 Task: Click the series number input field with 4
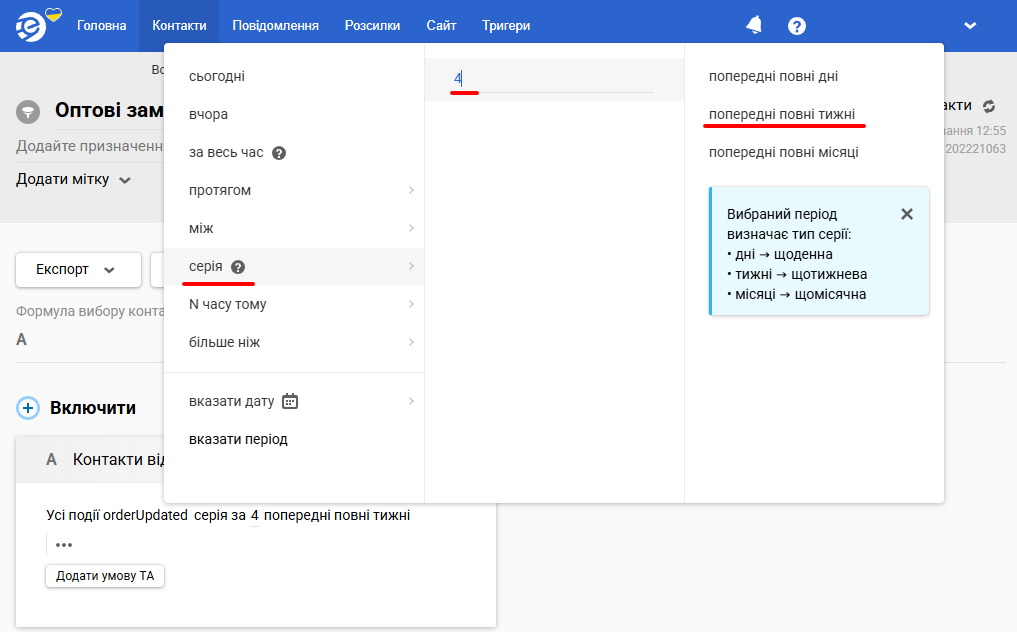(551, 79)
